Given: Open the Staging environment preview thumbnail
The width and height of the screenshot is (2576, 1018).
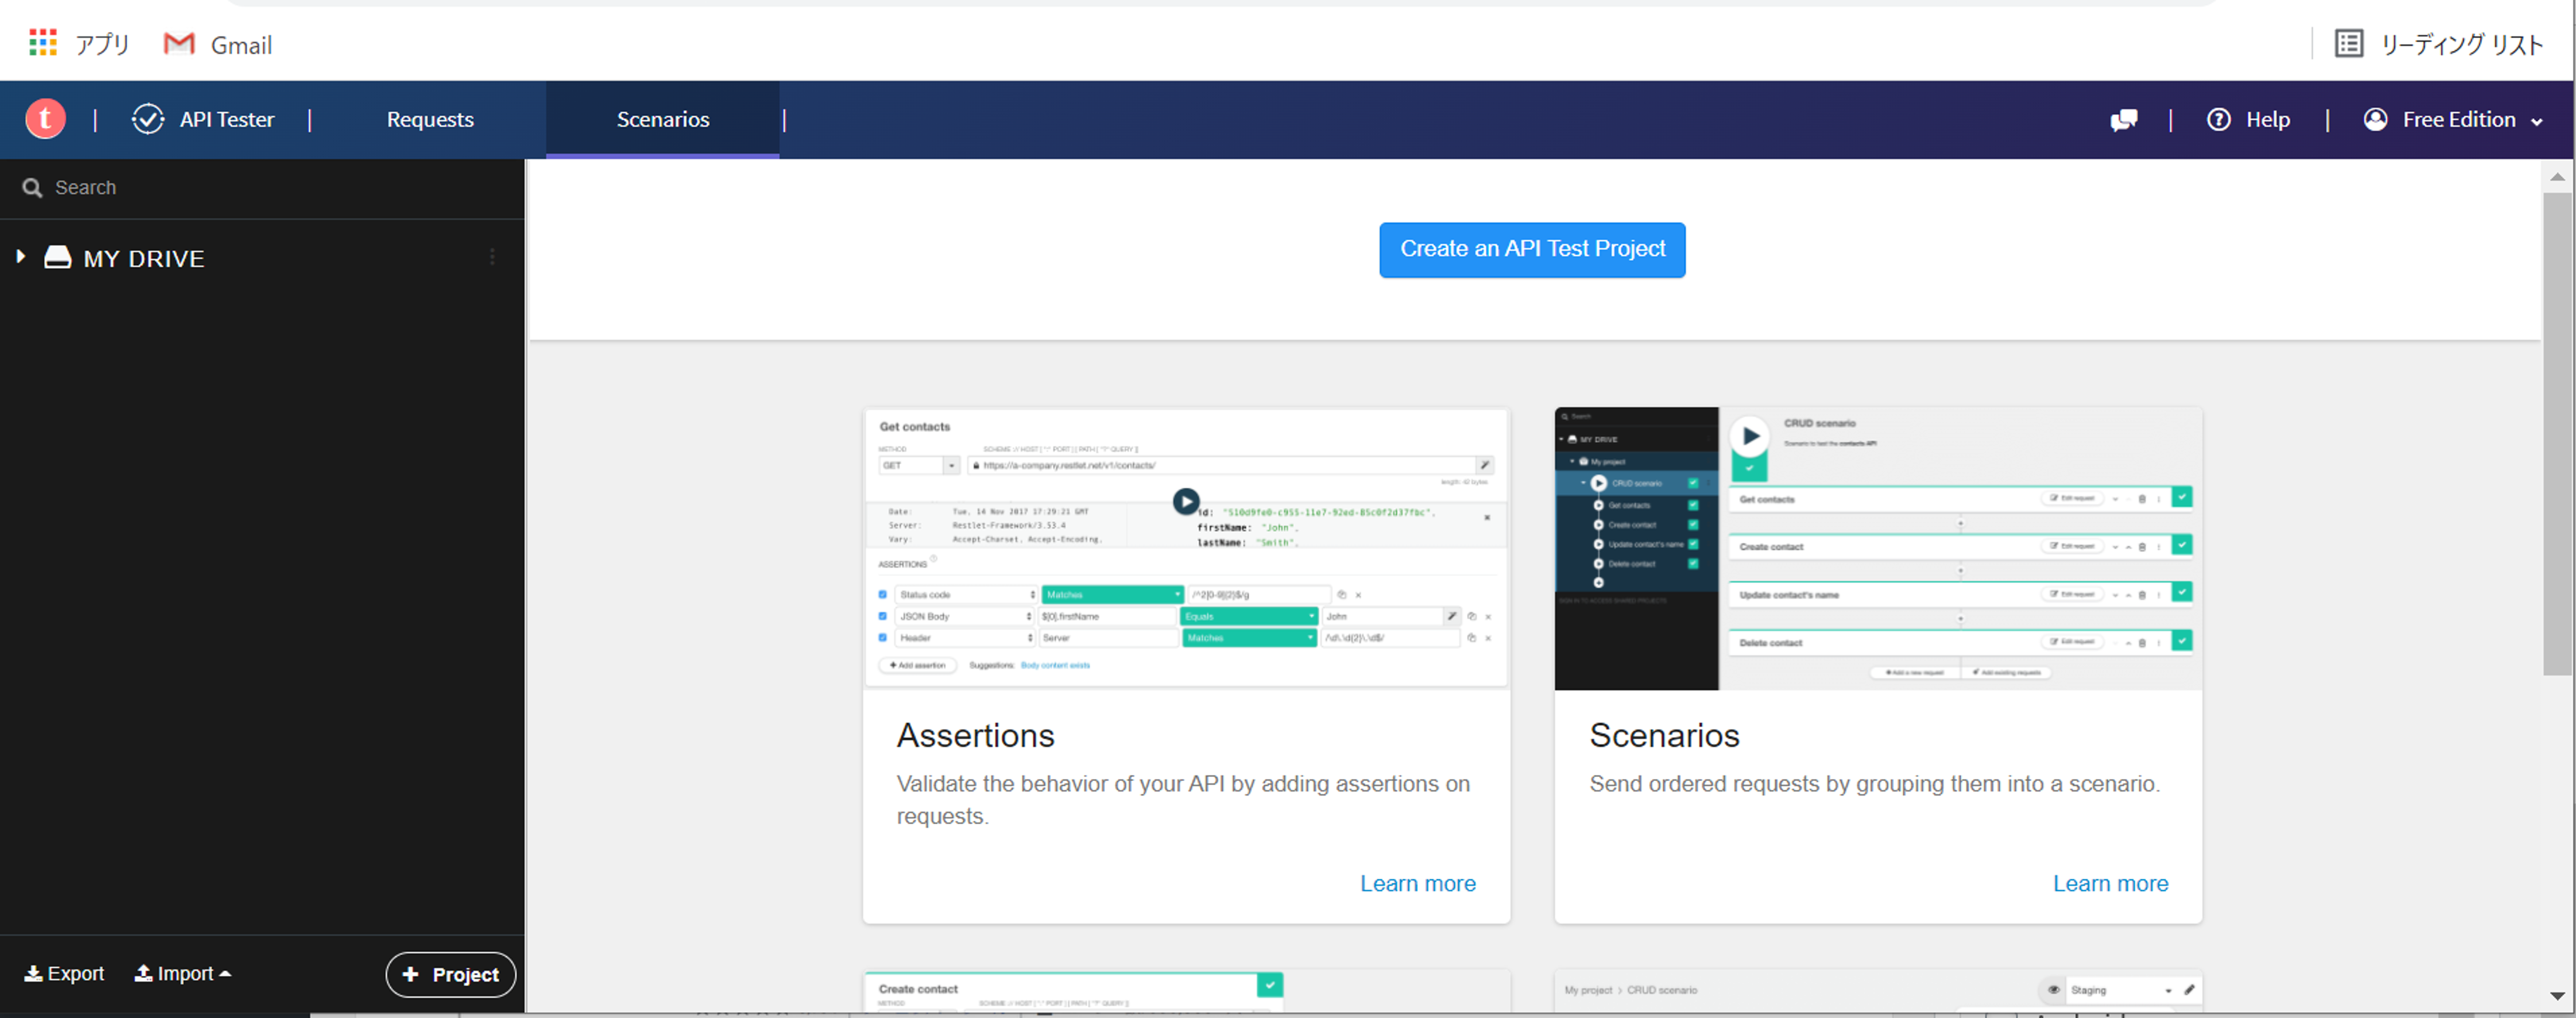Looking at the screenshot, I should pos(1878,990).
